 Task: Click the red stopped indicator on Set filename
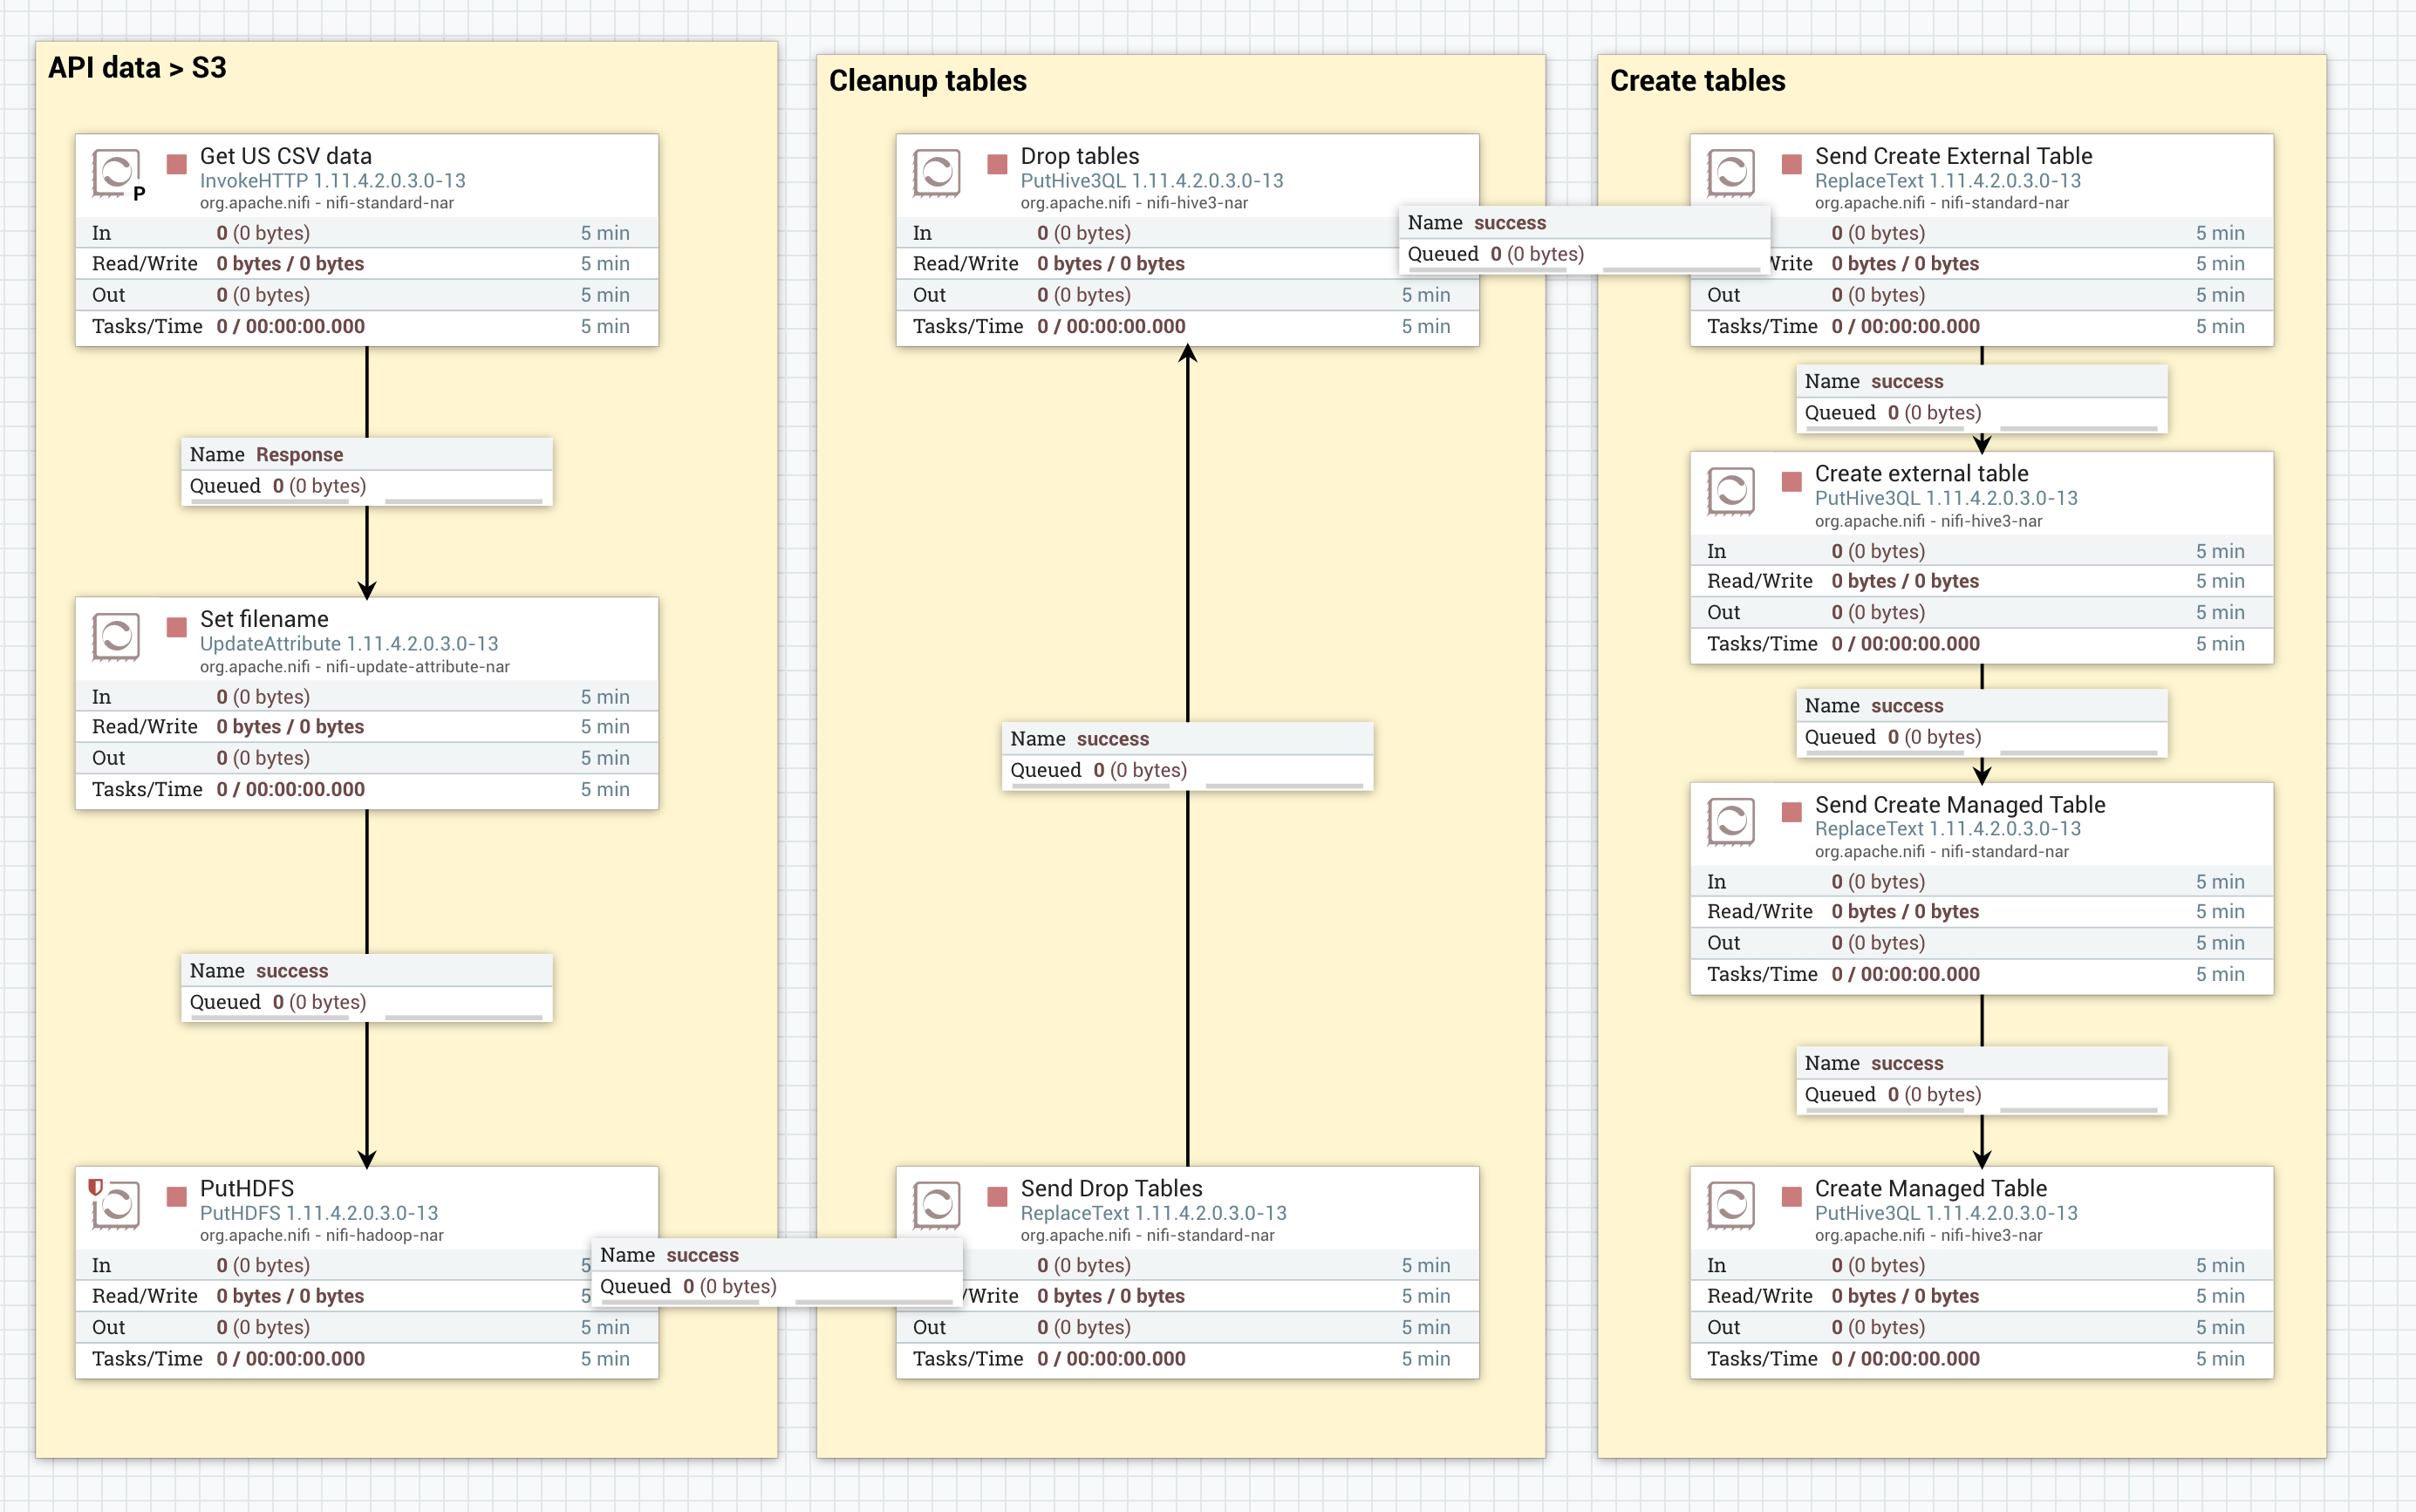coord(177,627)
